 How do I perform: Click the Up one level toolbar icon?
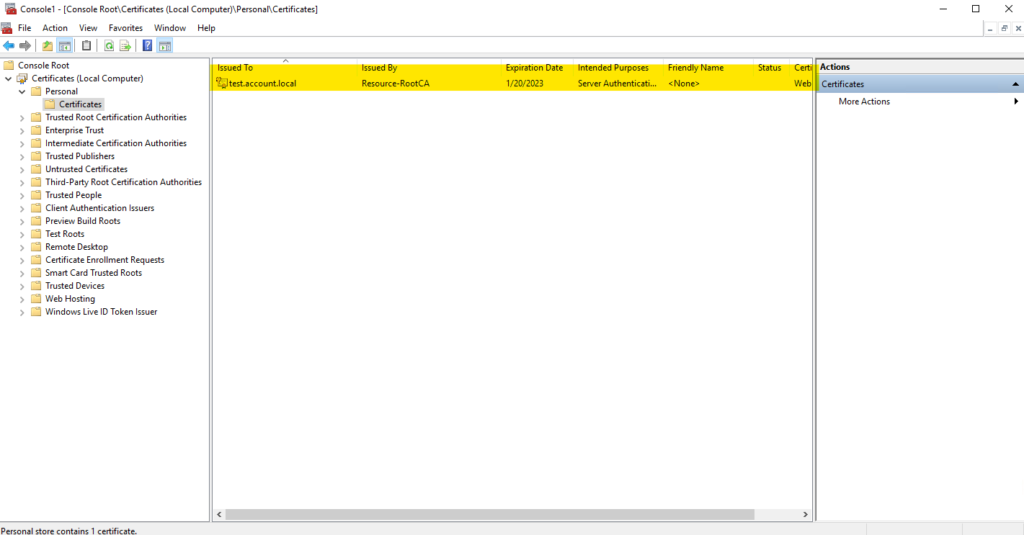pyautogui.click(x=47, y=46)
